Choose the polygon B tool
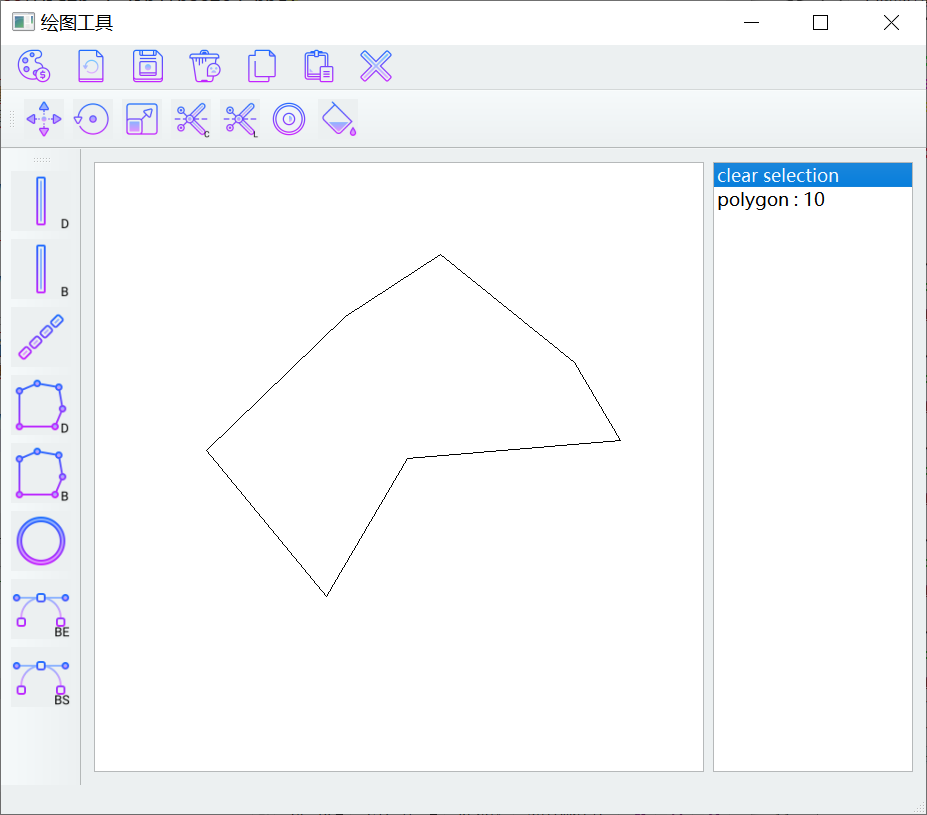 point(41,473)
